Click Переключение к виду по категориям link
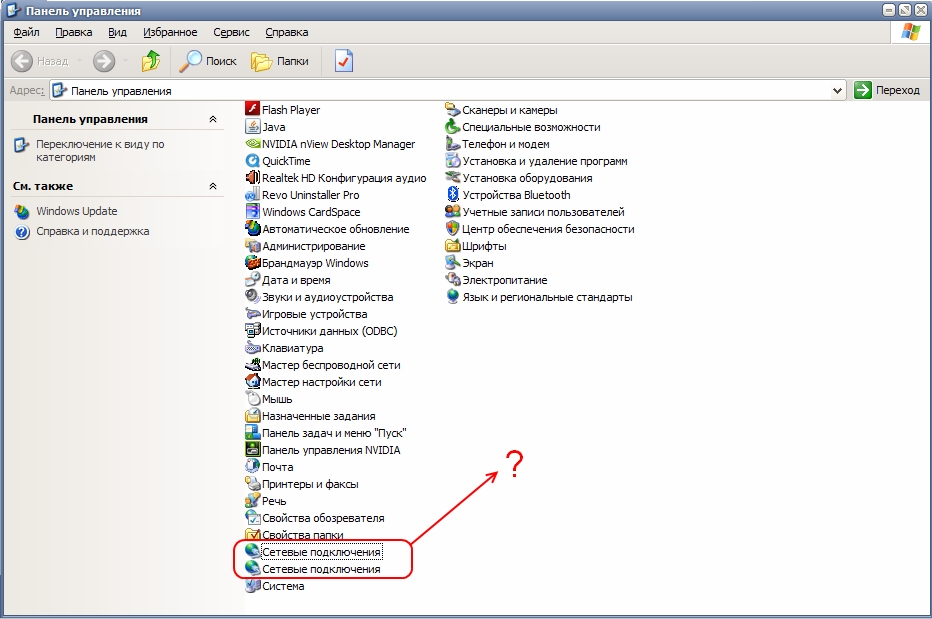This screenshot has height=619, width=932. pos(99,150)
